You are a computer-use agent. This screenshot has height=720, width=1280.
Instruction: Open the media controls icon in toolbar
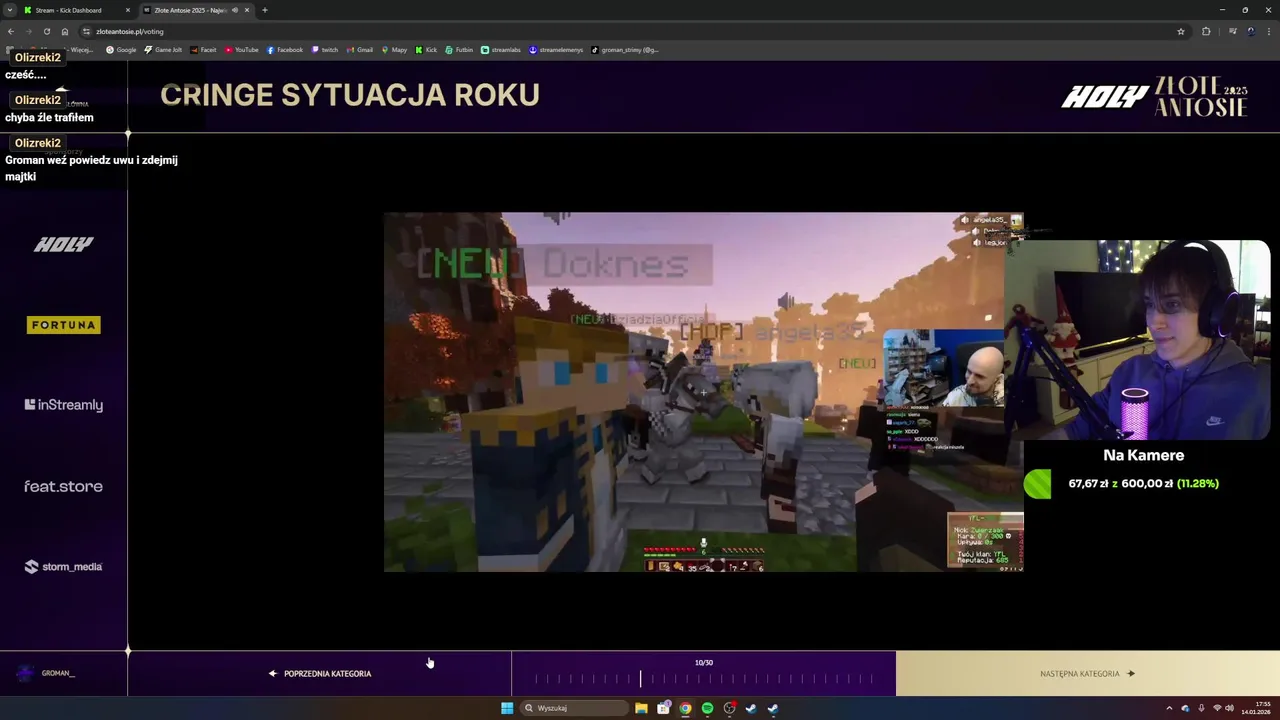(x=1233, y=31)
